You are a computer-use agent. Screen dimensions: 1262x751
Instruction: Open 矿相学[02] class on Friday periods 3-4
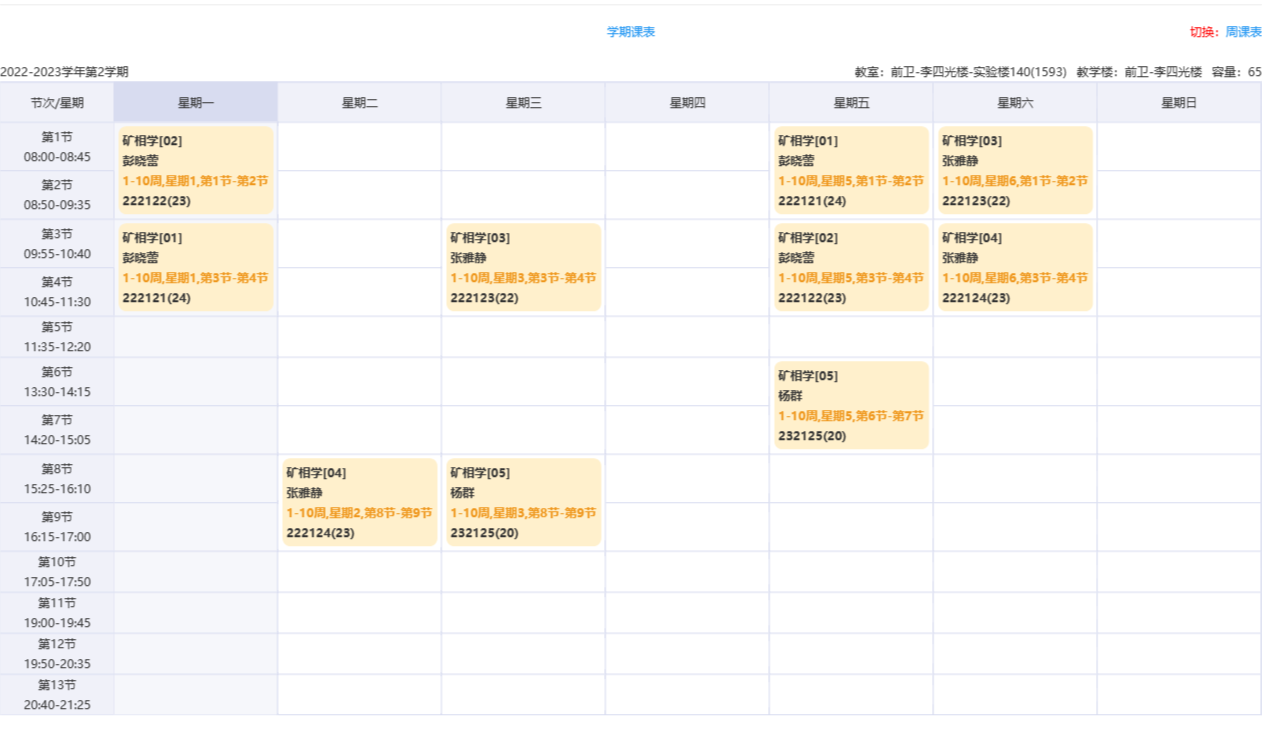[851, 267]
